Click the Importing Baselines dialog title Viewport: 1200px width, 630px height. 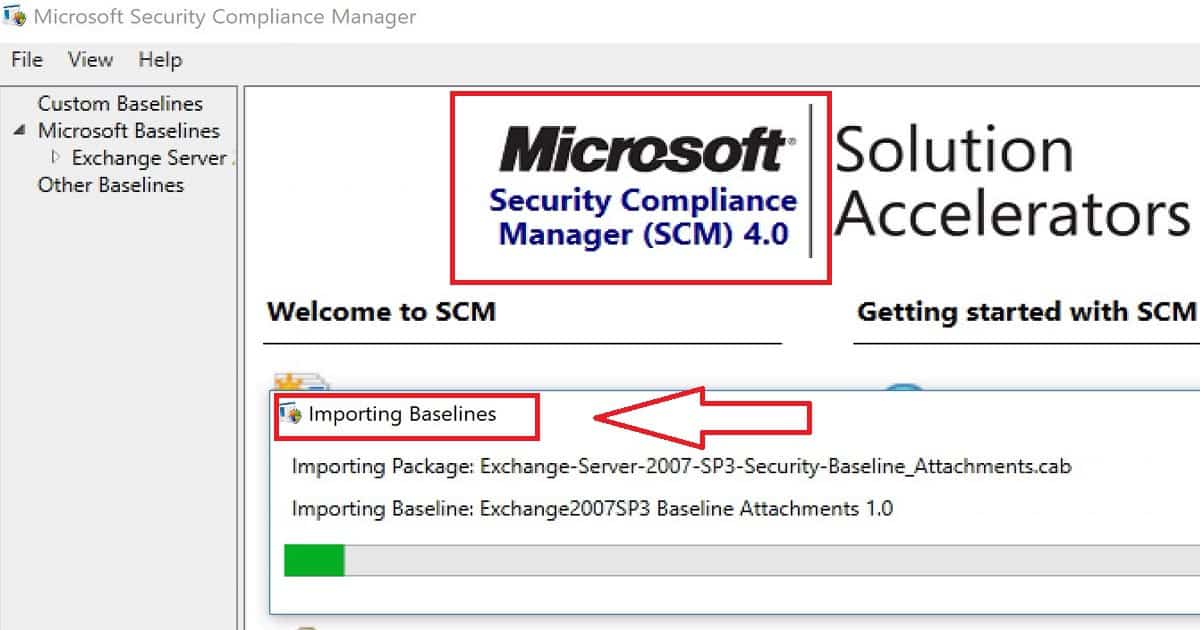(x=402, y=414)
